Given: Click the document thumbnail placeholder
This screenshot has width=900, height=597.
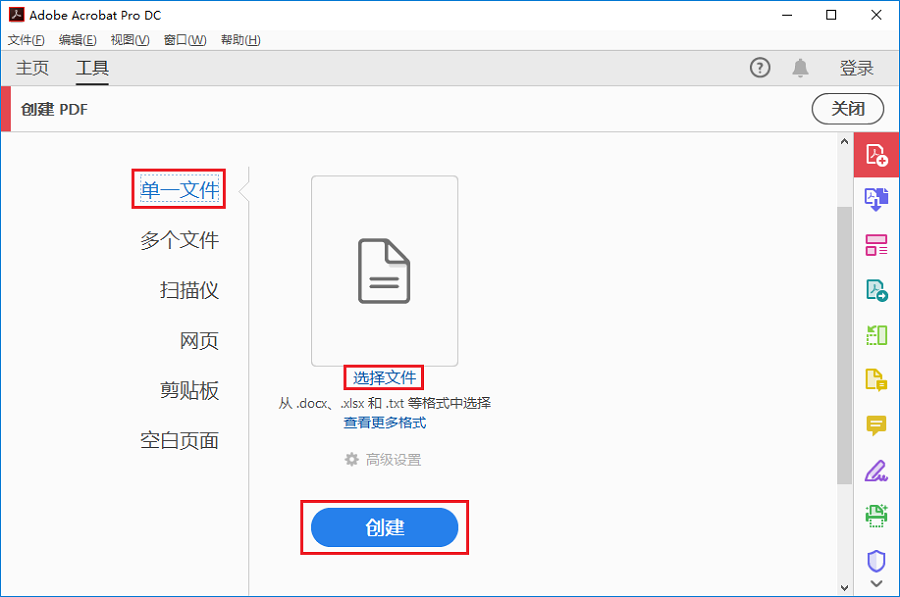Looking at the screenshot, I should (385, 271).
